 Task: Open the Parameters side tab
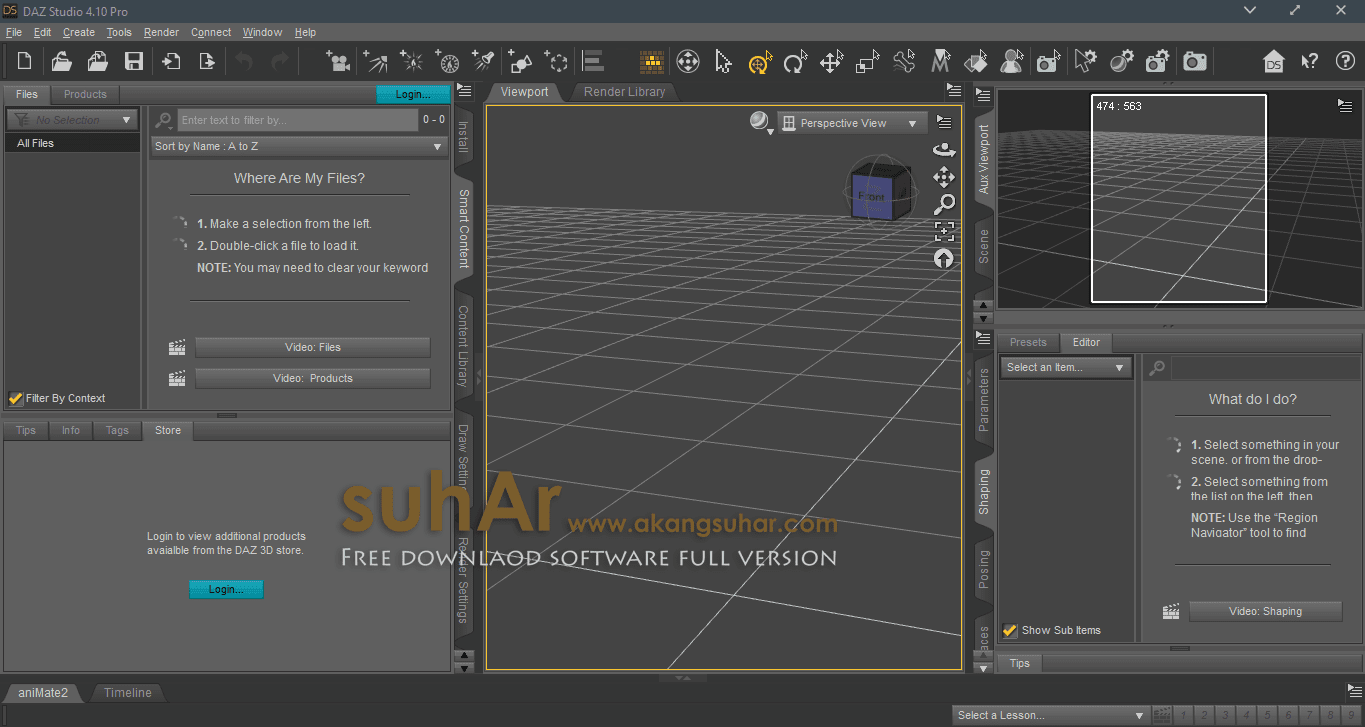(x=984, y=399)
